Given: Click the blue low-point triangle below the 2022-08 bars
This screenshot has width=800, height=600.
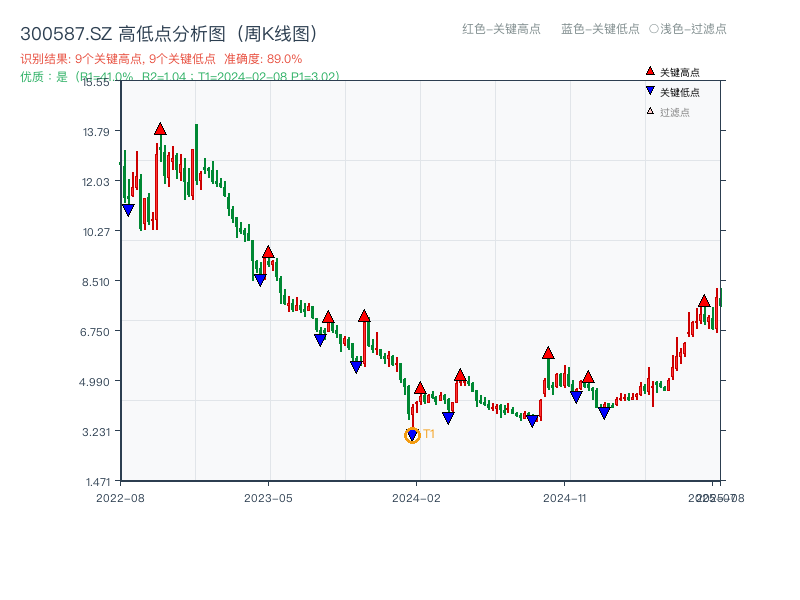Looking at the screenshot, I should 126,209.
